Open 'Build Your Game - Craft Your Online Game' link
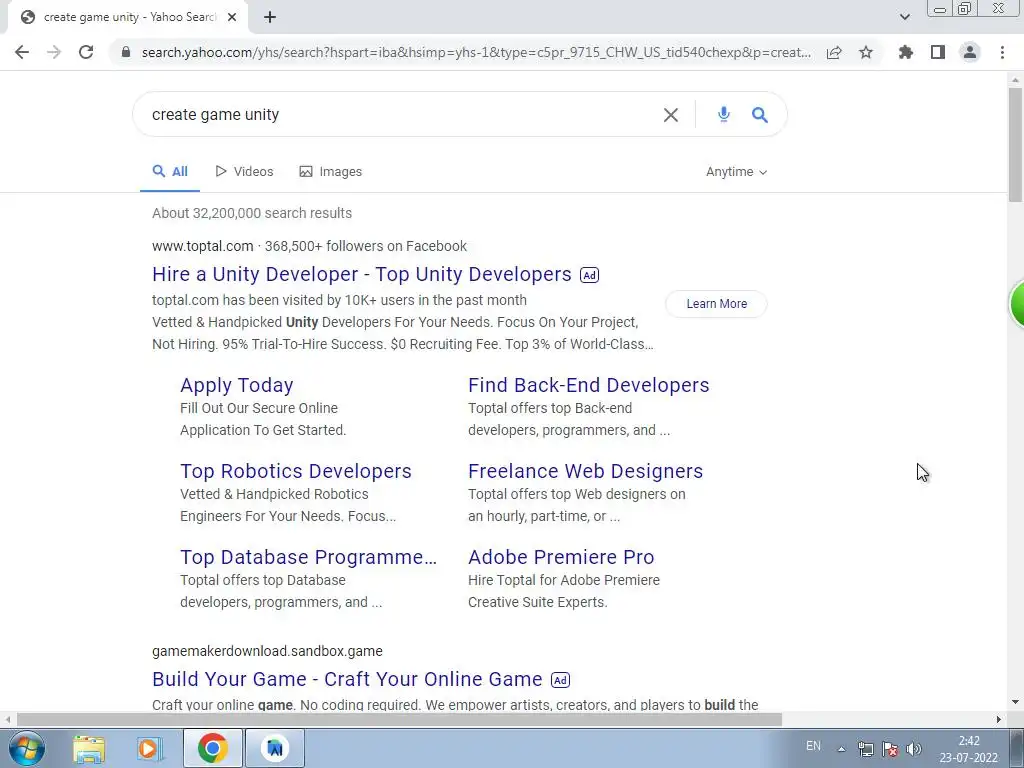 click(x=347, y=679)
